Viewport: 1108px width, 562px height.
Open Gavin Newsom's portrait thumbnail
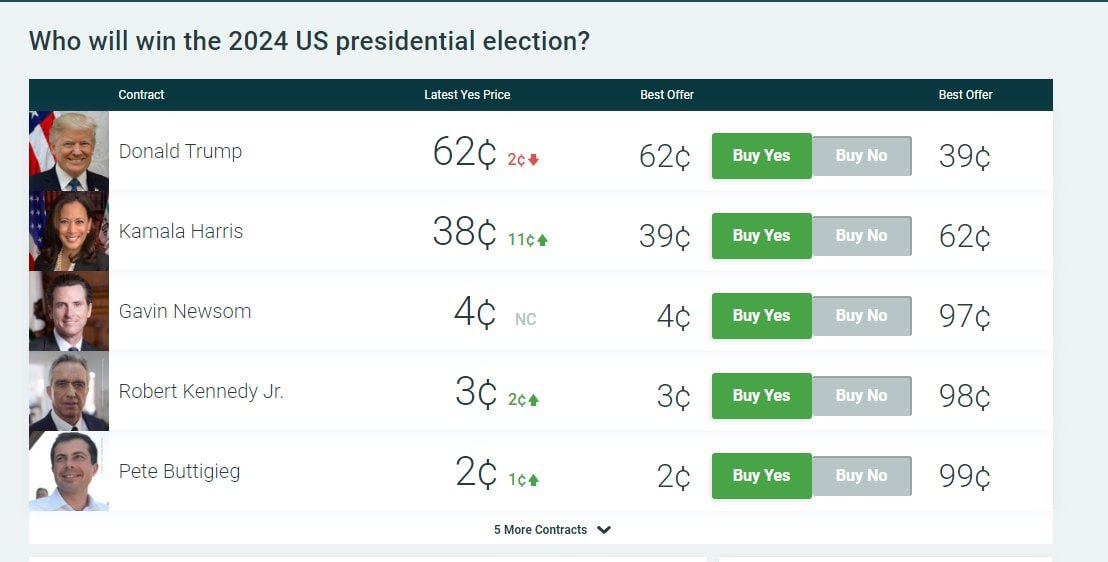pos(68,311)
